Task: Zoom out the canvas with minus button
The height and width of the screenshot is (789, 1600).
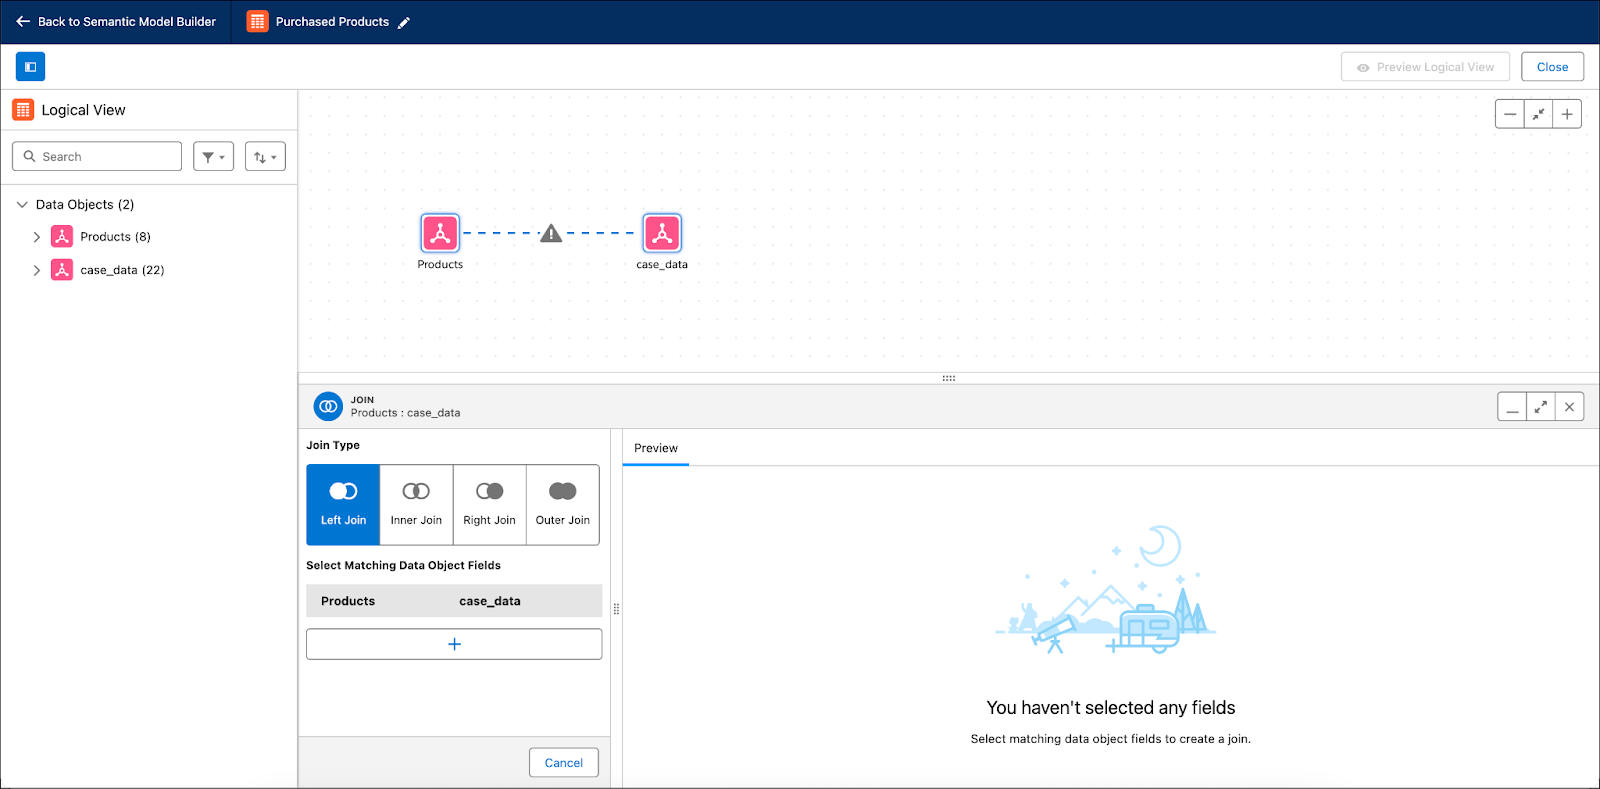Action: click(1510, 114)
